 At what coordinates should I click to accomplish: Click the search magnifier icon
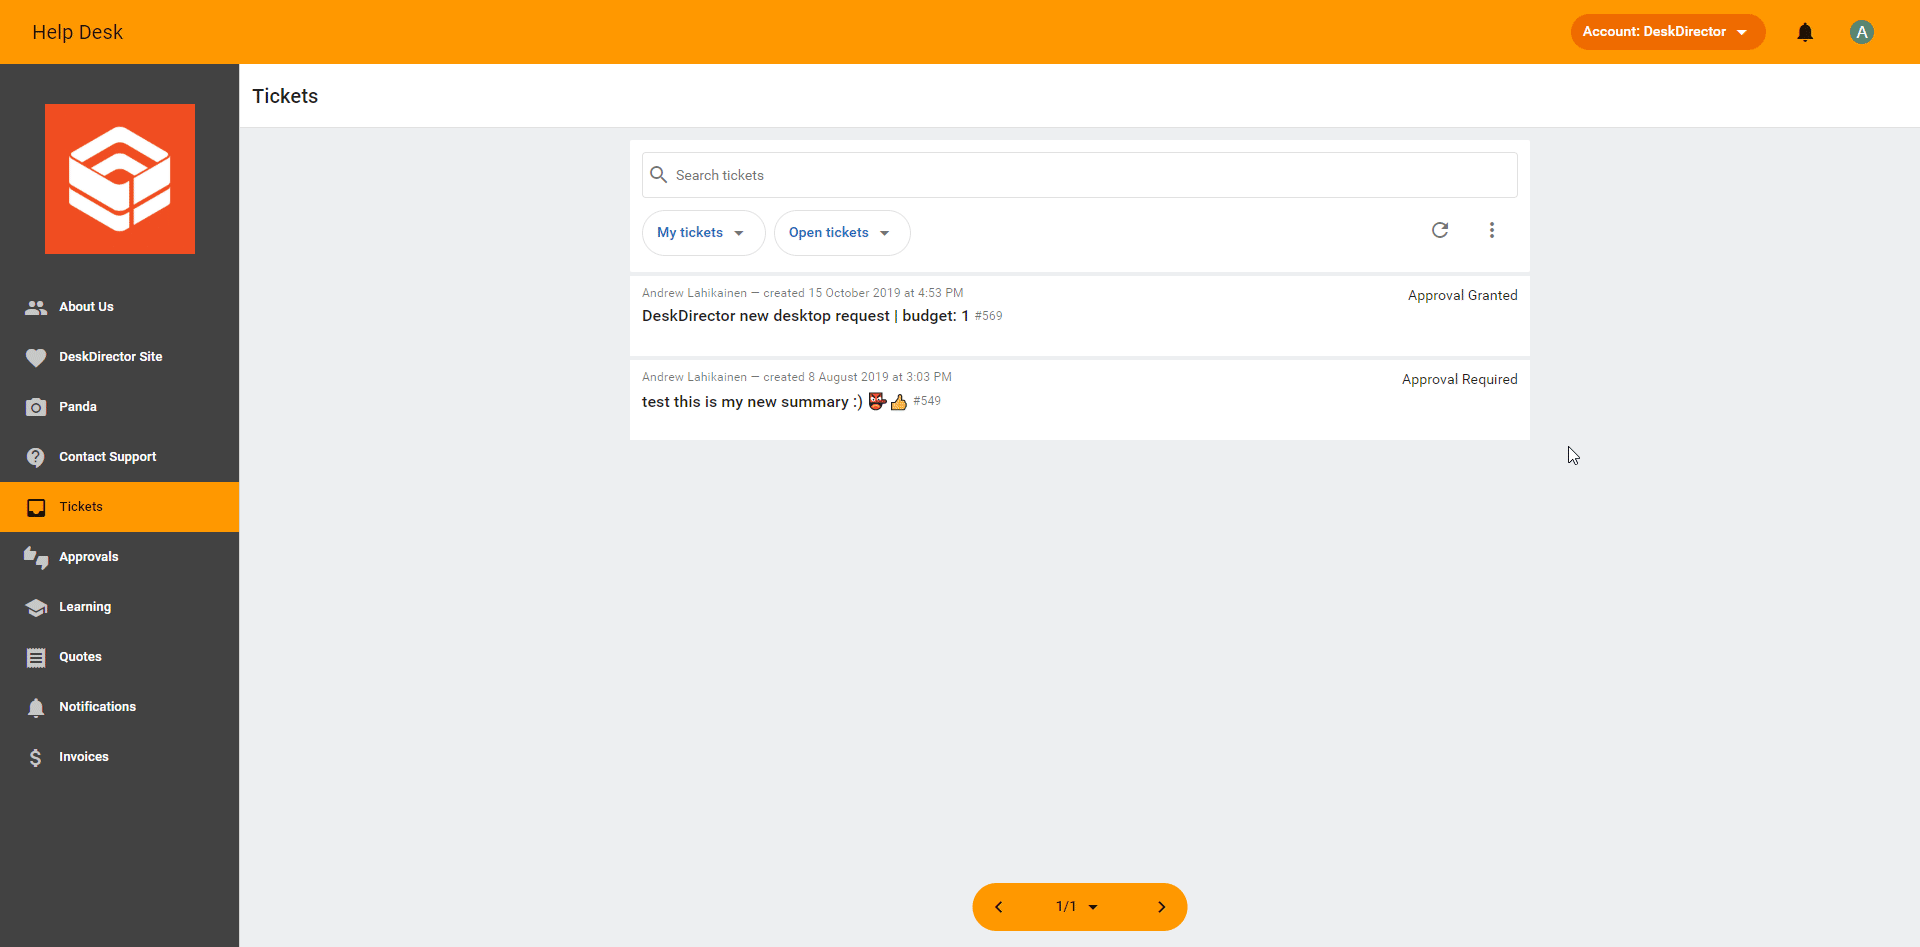659,175
